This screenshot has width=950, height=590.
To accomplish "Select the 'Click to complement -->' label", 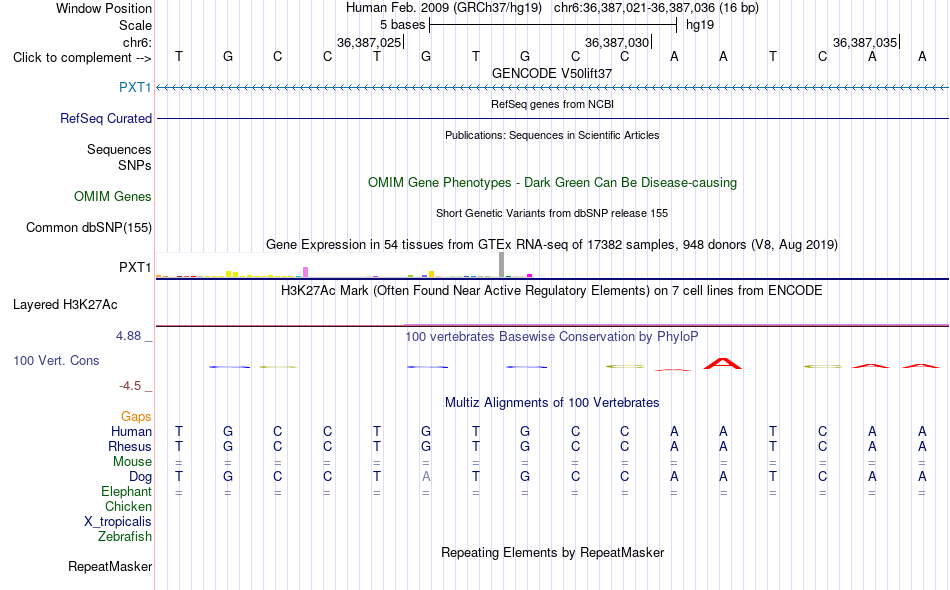I will [x=82, y=58].
